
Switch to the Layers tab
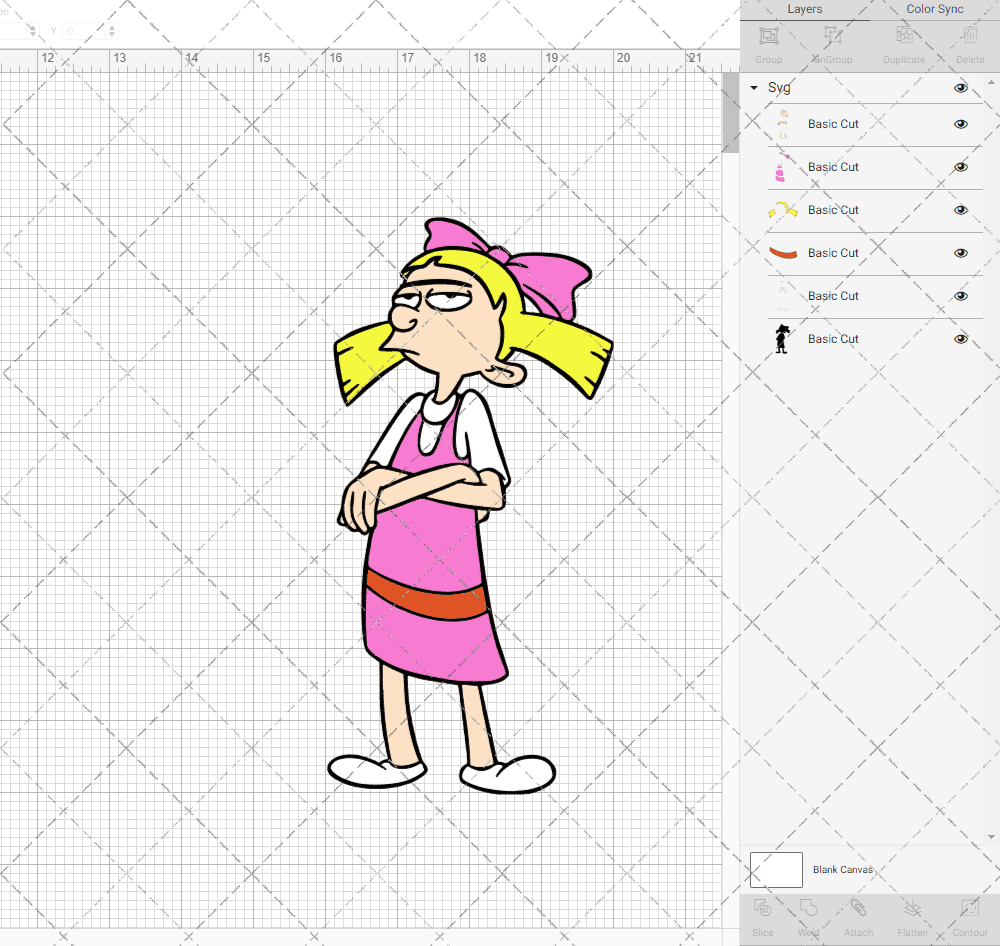pyautogui.click(x=804, y=10)
